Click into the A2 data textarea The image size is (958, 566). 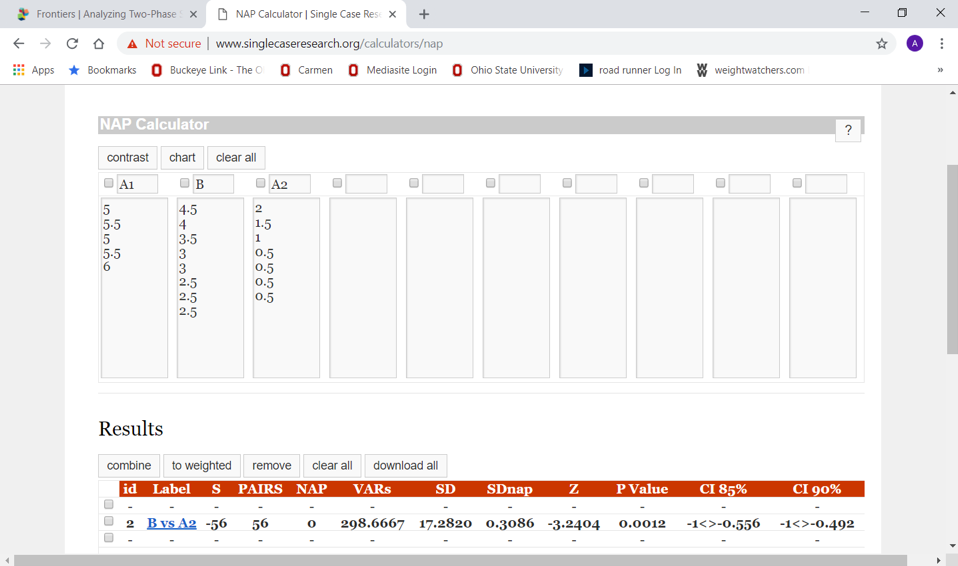point(287,287)
